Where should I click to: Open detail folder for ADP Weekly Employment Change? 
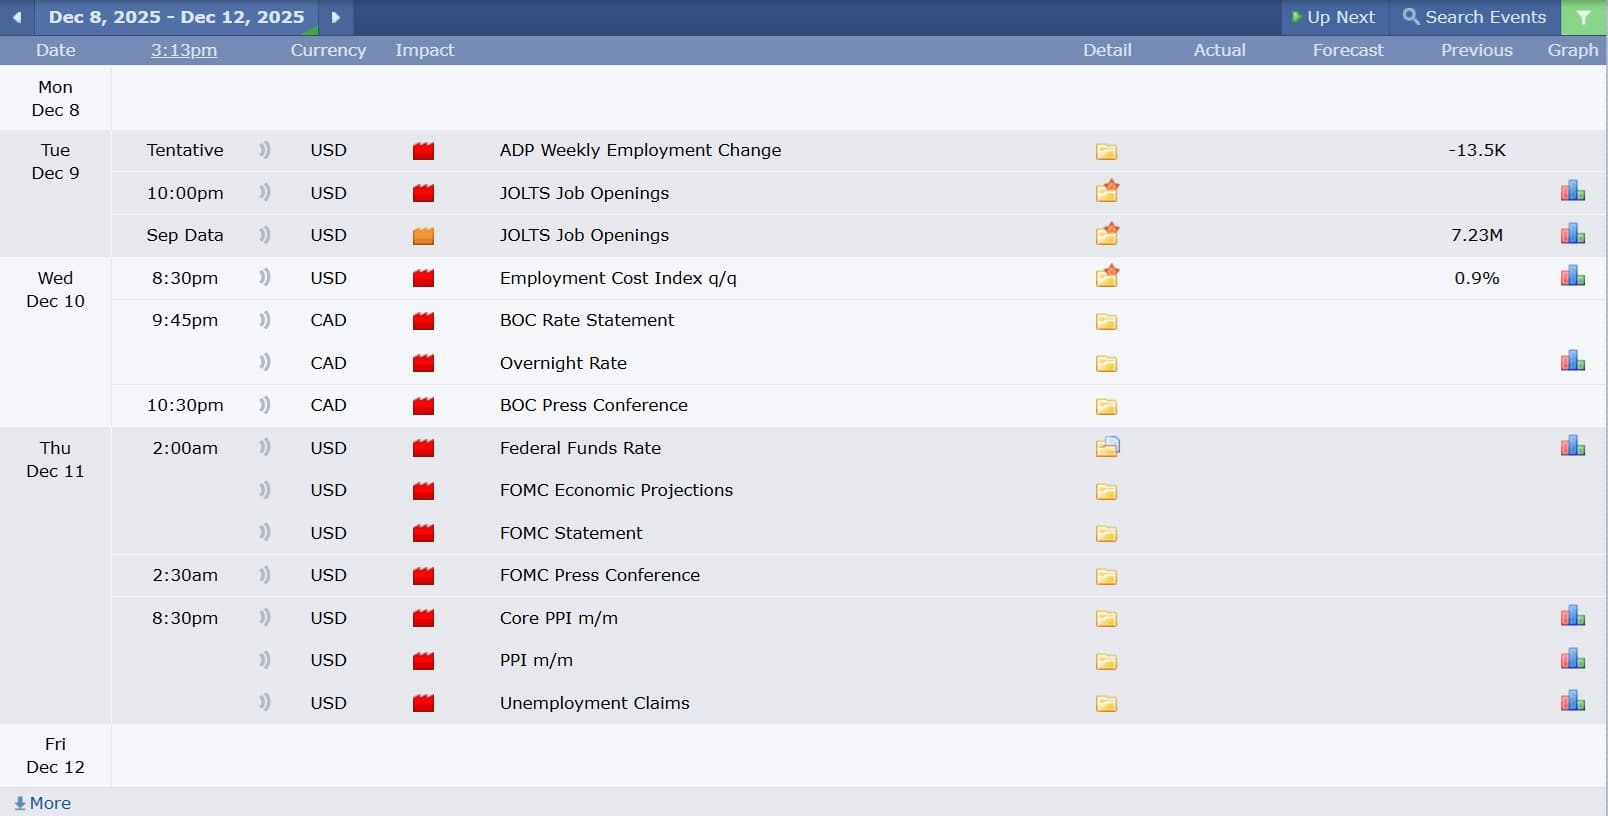click(x=1106, y=151)
